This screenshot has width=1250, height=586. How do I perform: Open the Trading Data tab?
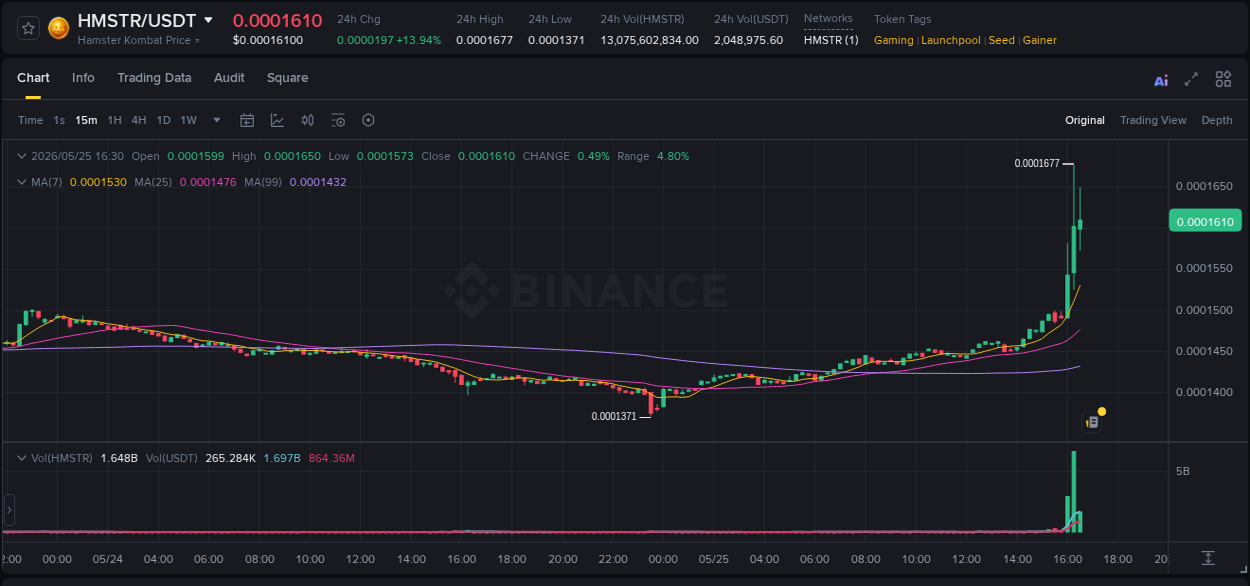(x=154, y=78)
